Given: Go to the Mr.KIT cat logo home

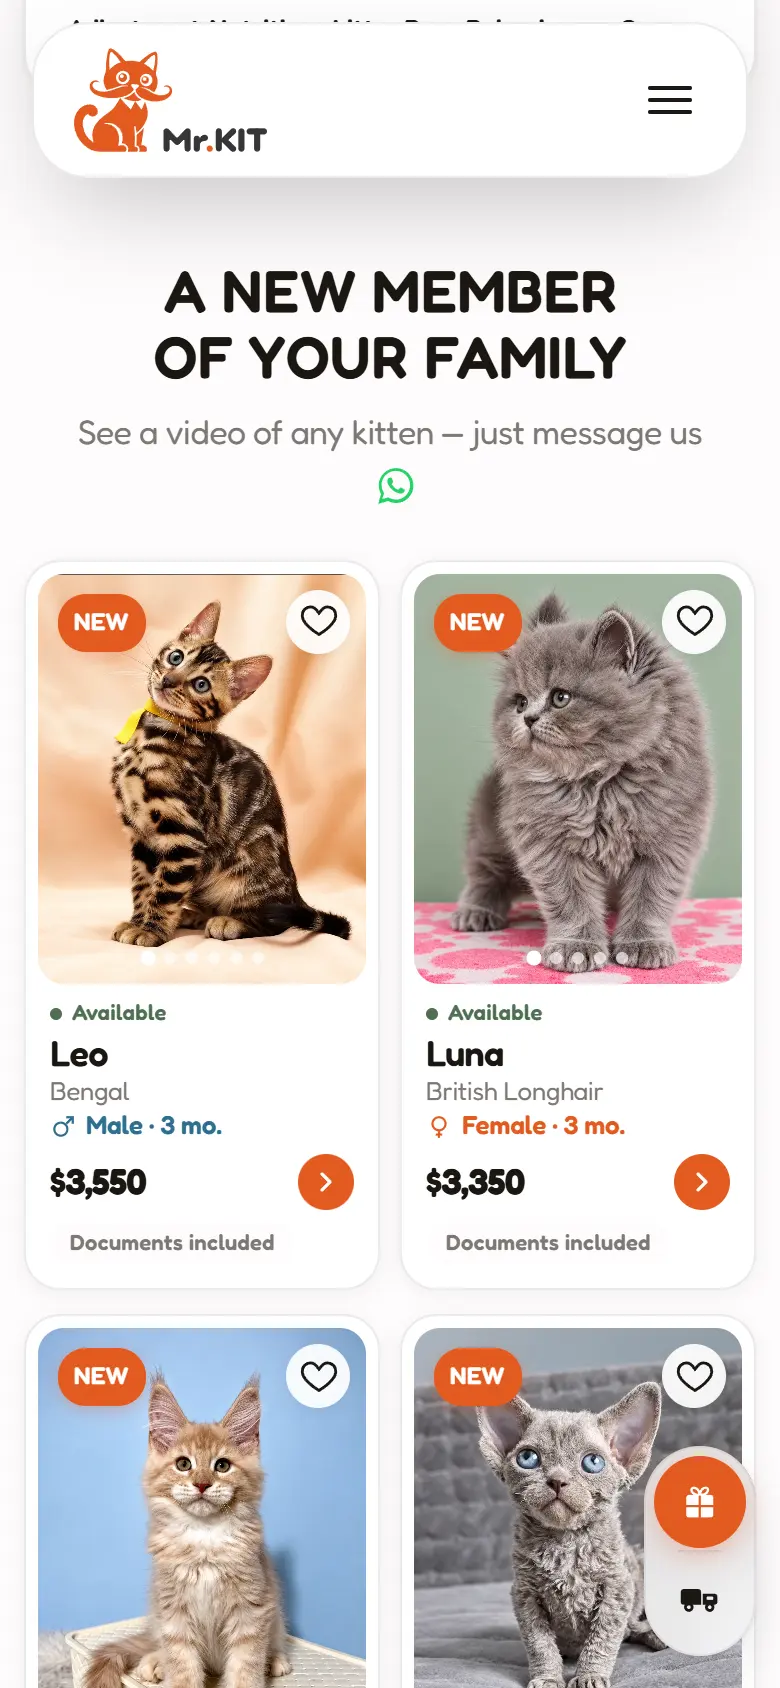Looking at the screenshot, I should 171,101.
